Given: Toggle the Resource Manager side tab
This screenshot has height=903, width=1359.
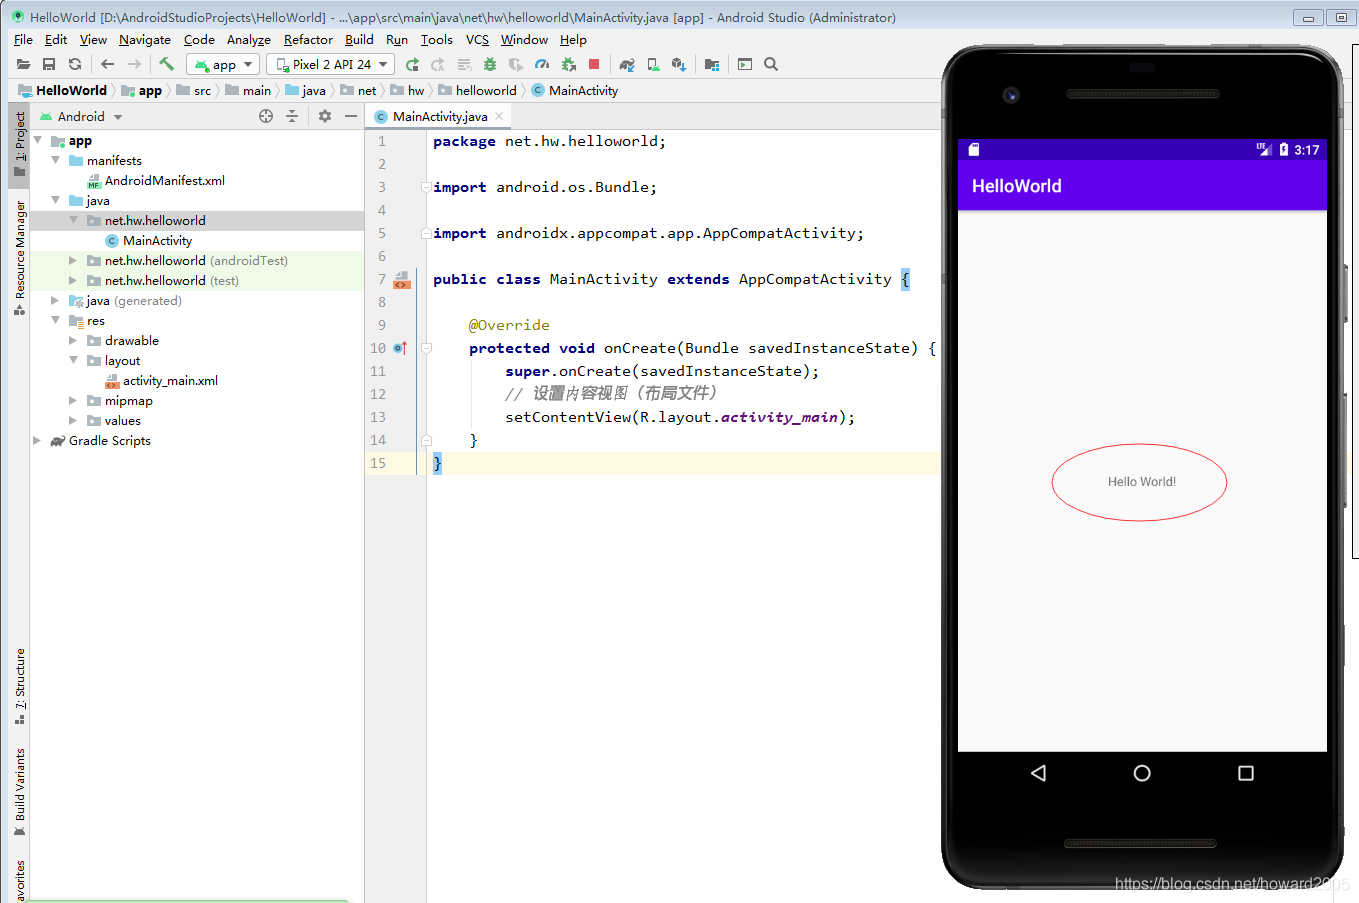Looking at the screenshot, I should (19, 258).
